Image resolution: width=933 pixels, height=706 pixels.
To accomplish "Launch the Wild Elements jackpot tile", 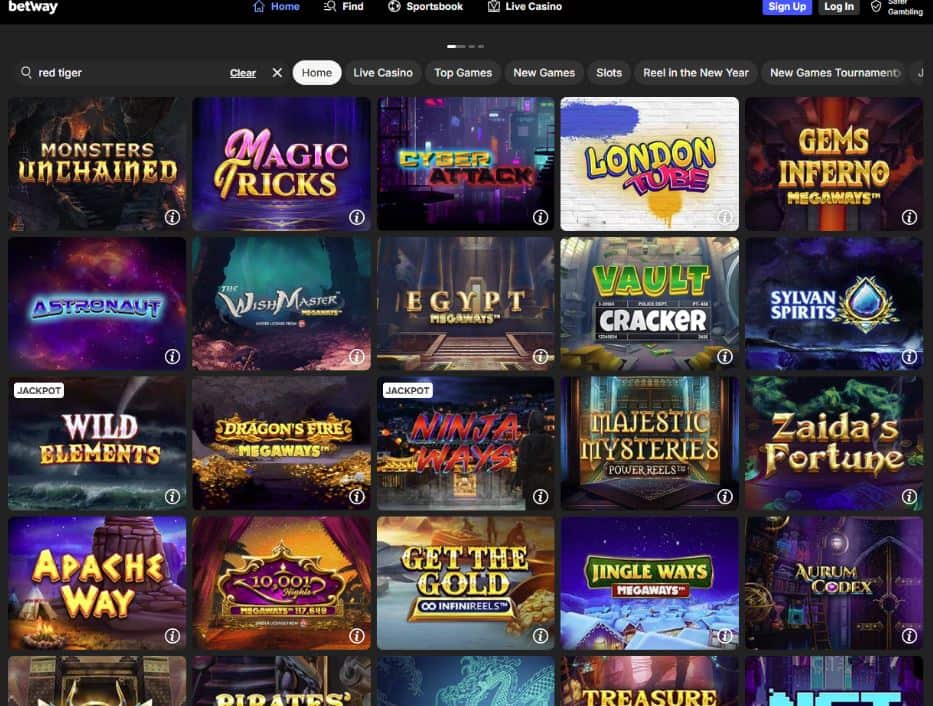I will click(x=97, y=443).
